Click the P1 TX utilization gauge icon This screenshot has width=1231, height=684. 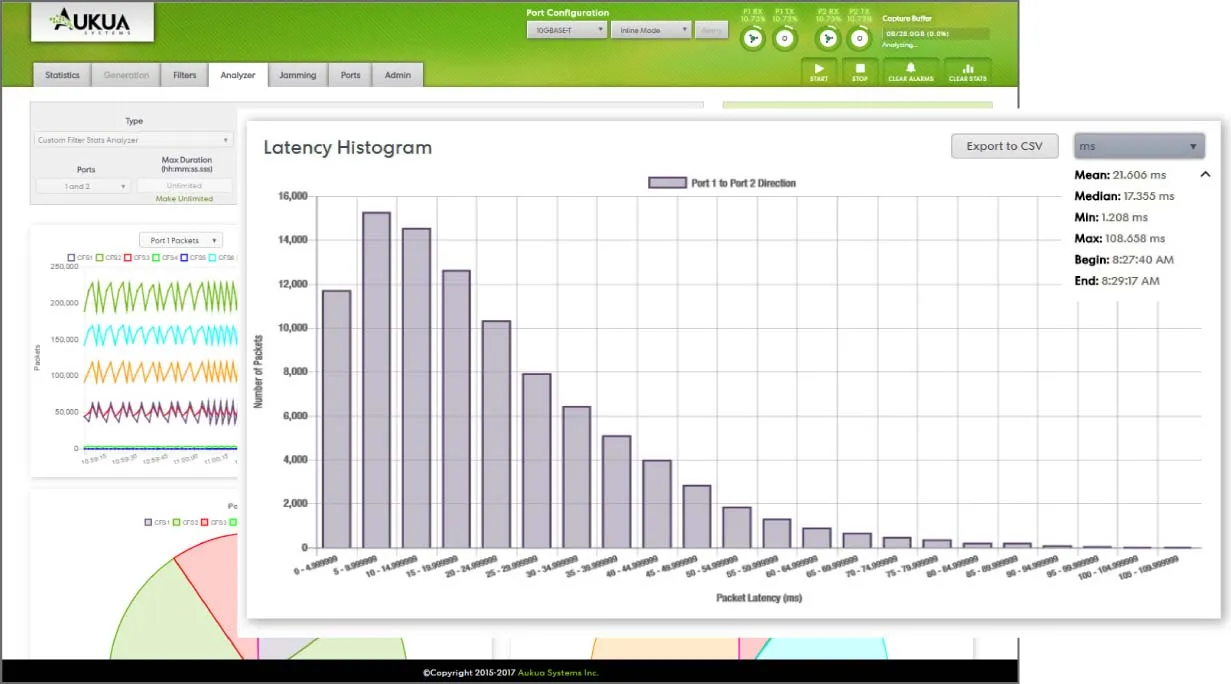click(785, 39)
